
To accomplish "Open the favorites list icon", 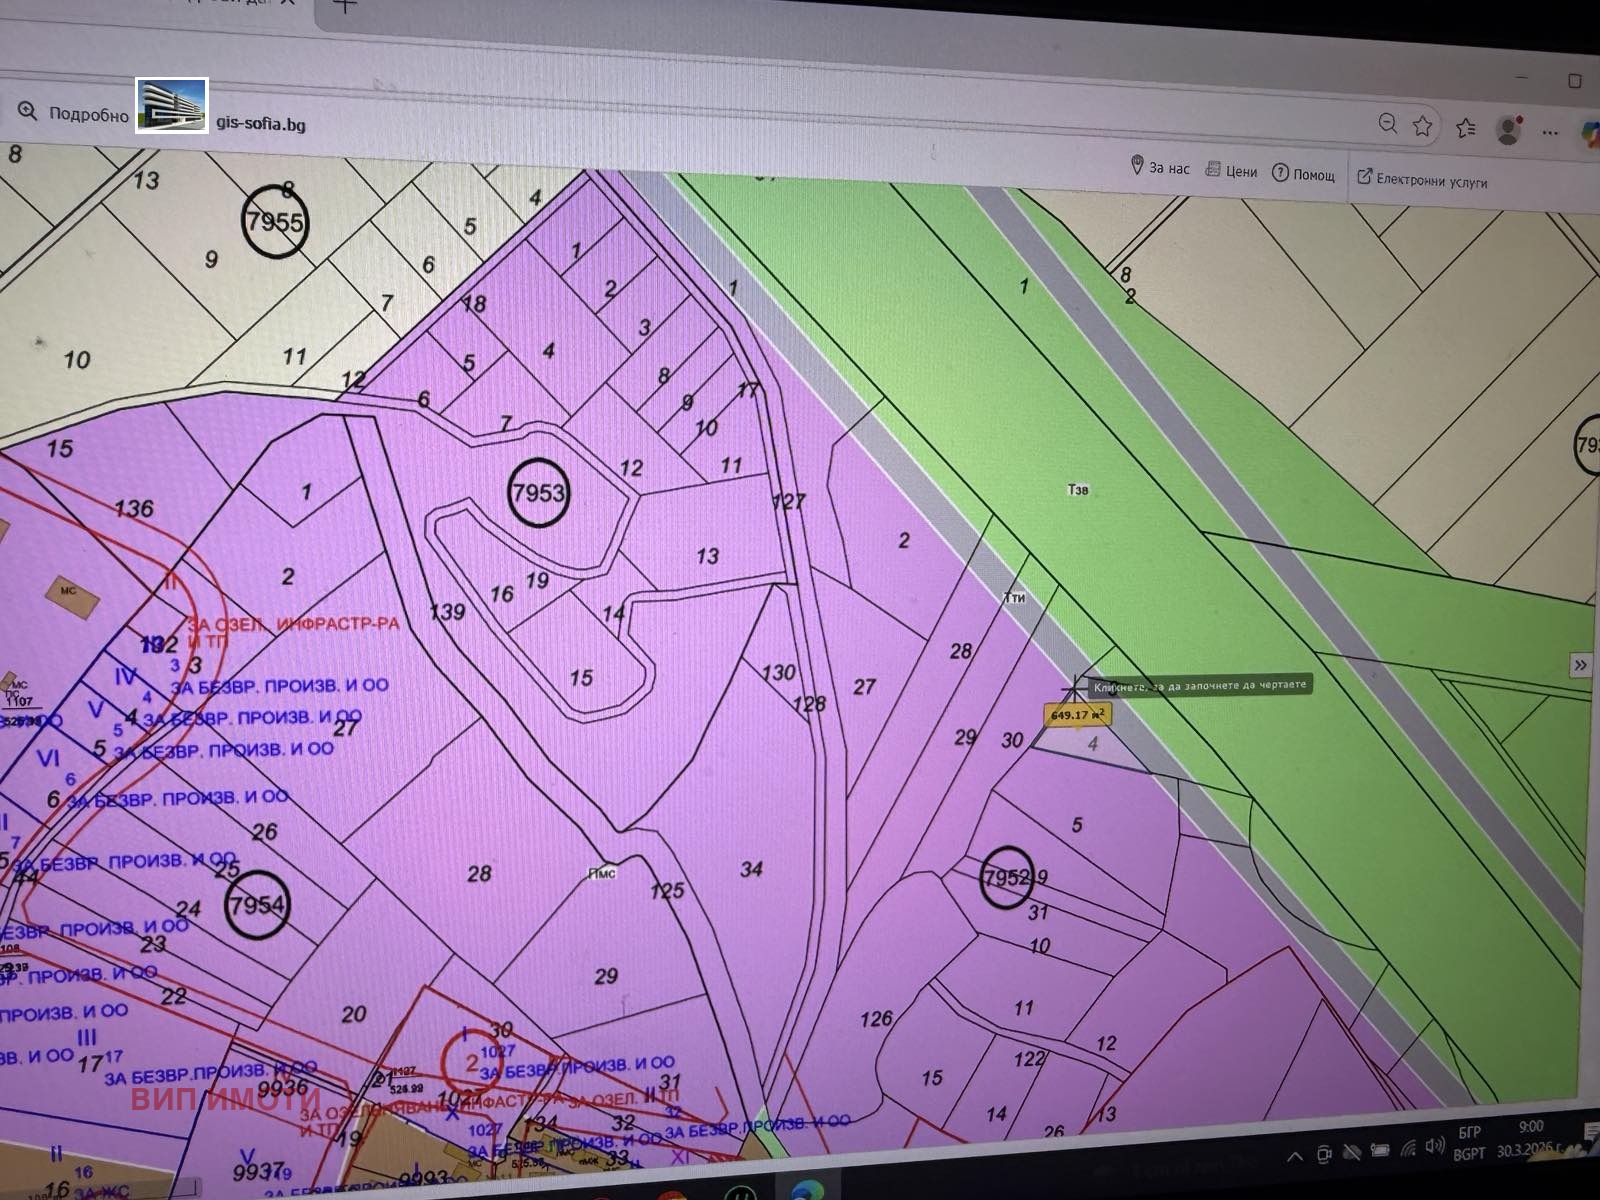I will click(x=1465, y=126).
